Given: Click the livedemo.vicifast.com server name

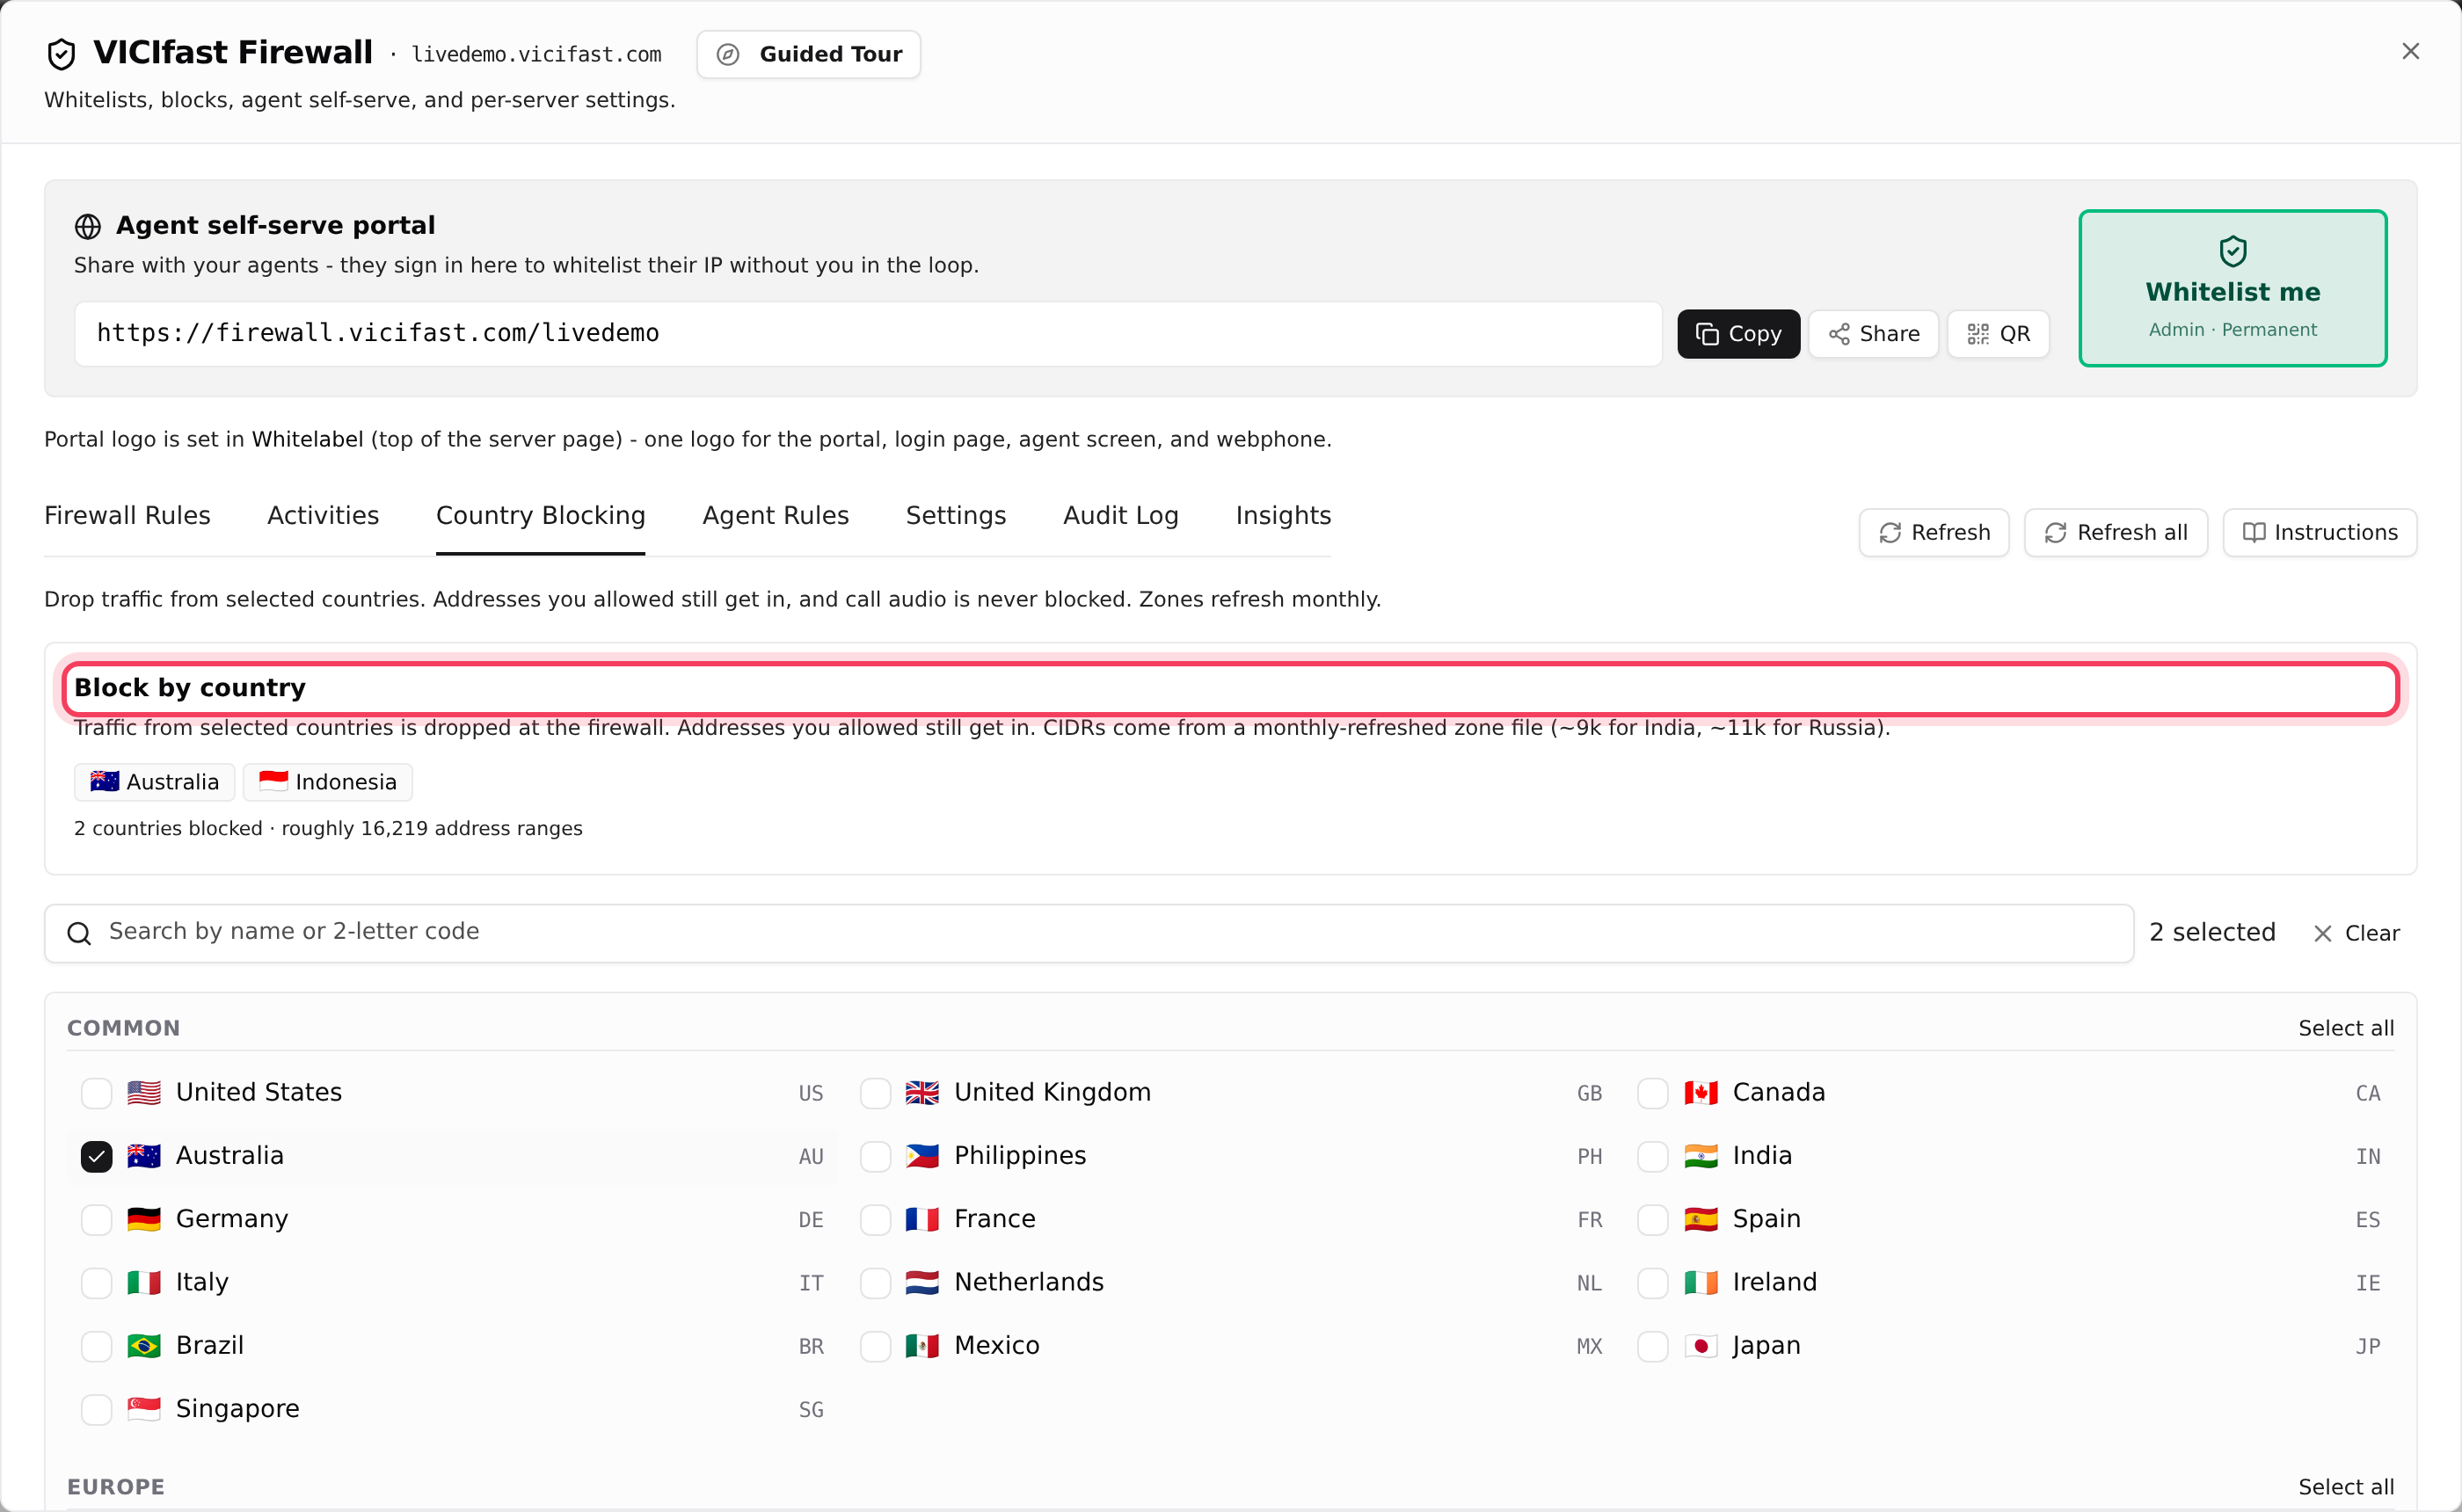Looking at the screenshot, I should click(x=536, y=54).
